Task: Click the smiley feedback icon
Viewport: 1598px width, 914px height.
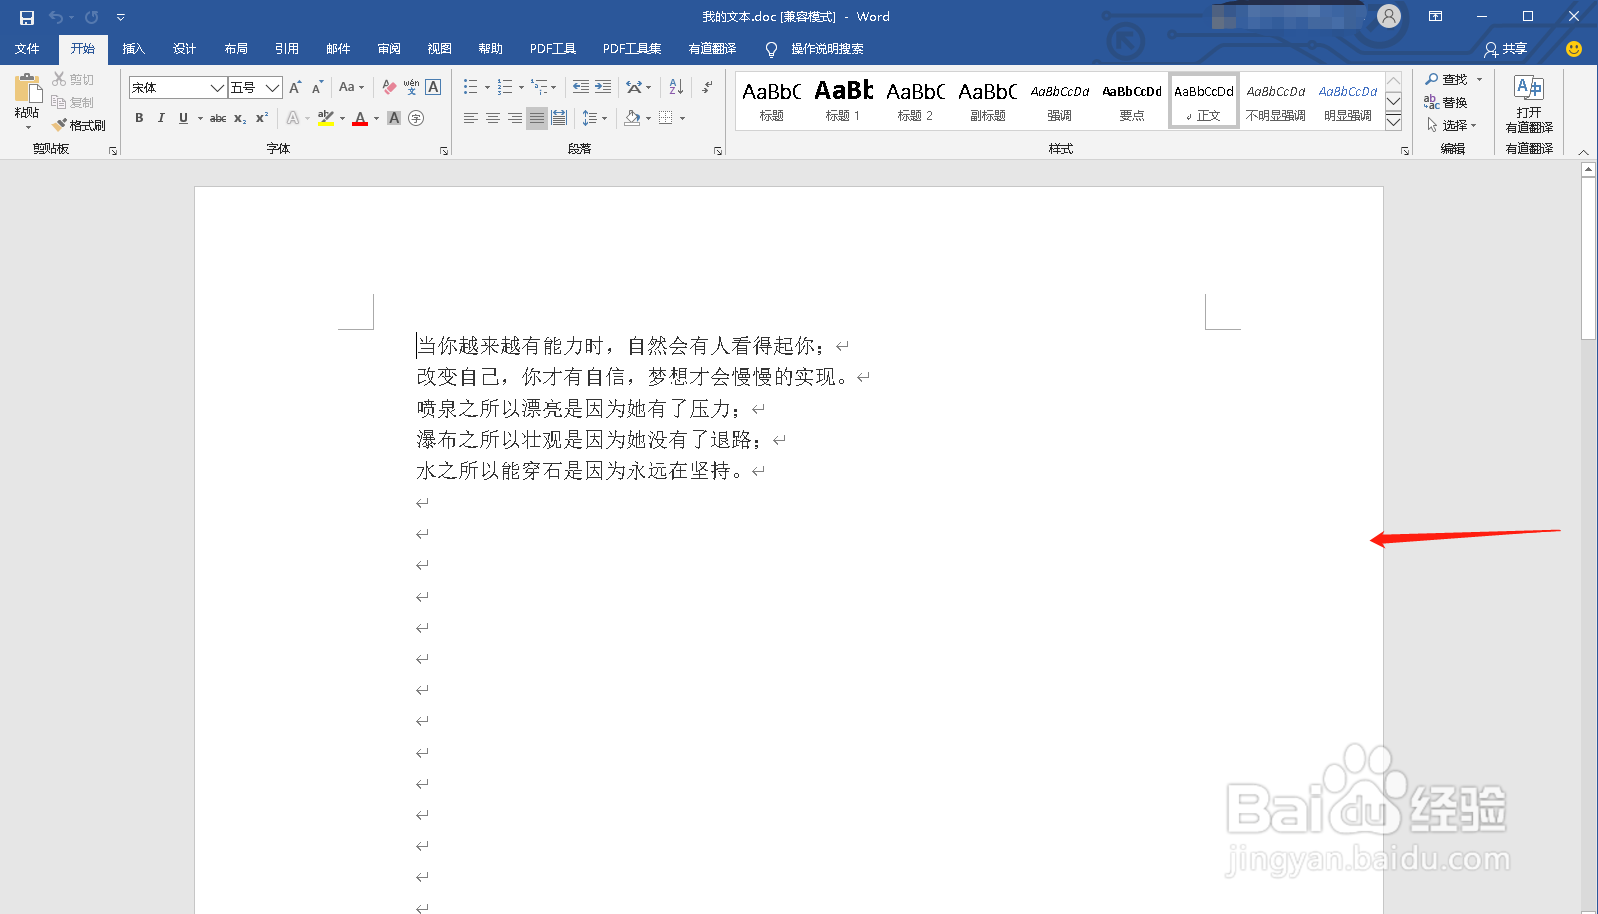Action: click(1574, 49)
